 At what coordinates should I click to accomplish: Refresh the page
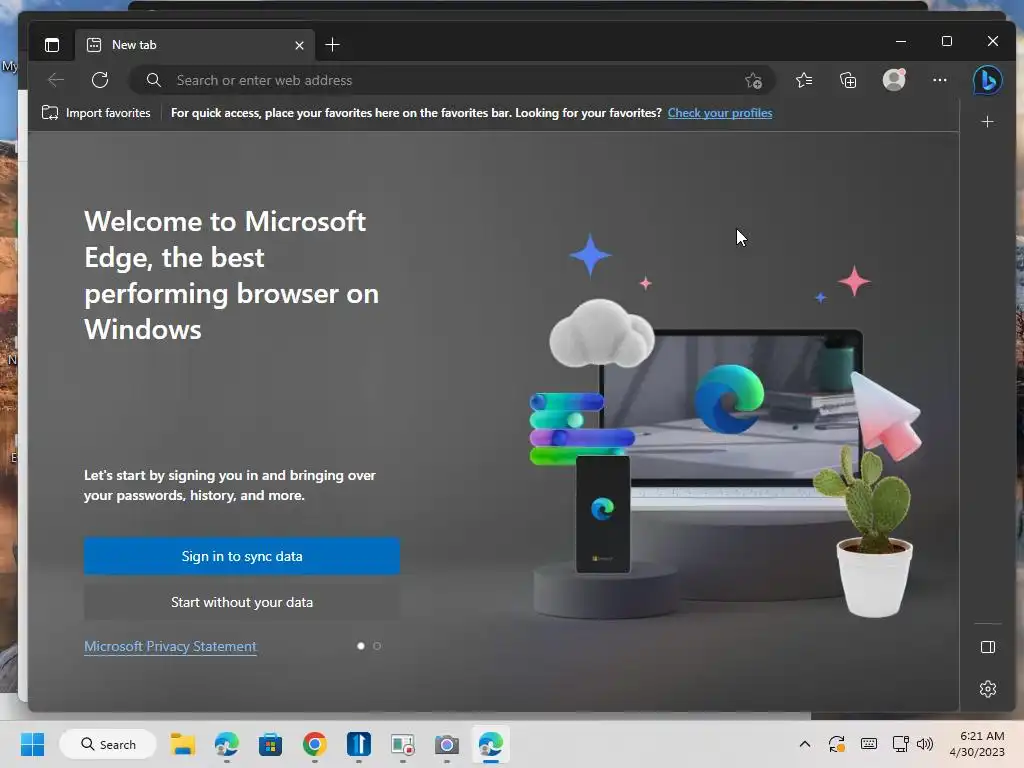pyautogui.click(x=100, y=80)
